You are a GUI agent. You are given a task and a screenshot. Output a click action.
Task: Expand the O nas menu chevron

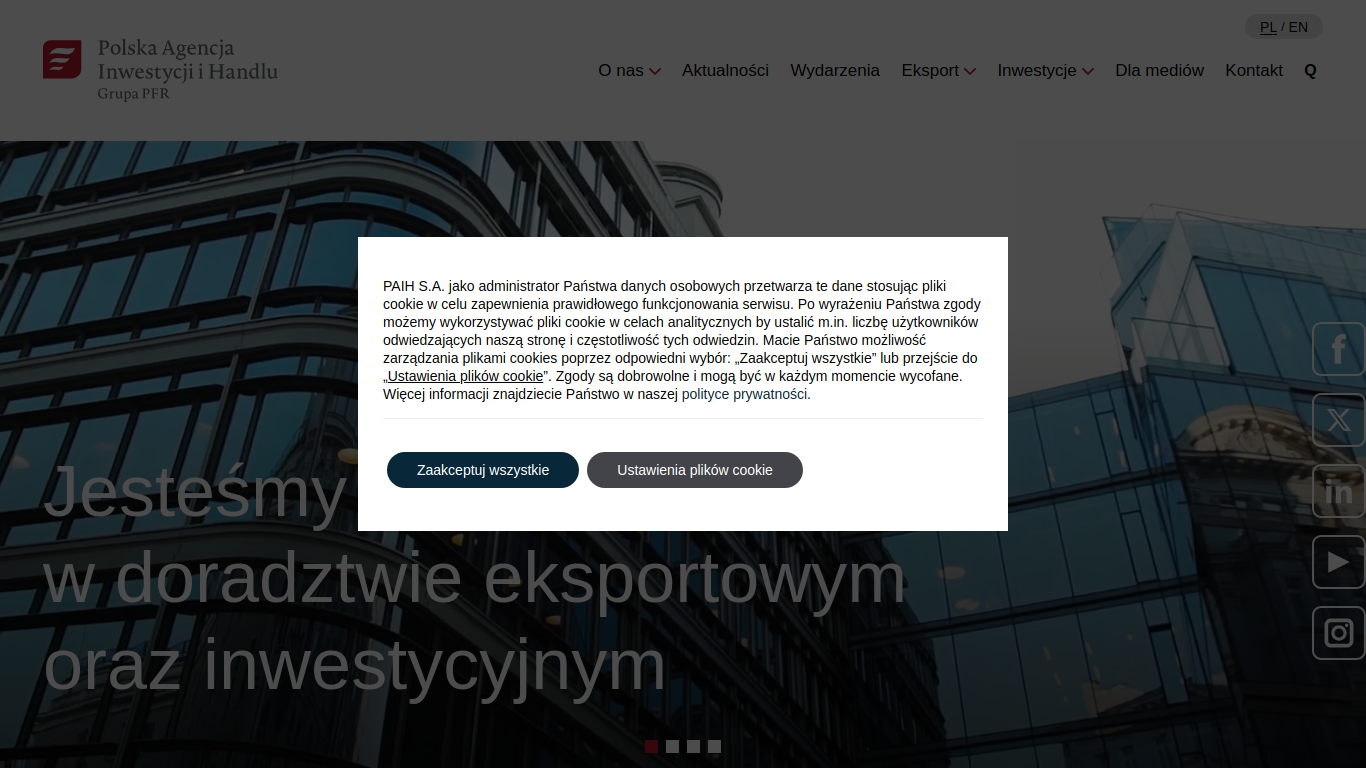pos(655,71)
